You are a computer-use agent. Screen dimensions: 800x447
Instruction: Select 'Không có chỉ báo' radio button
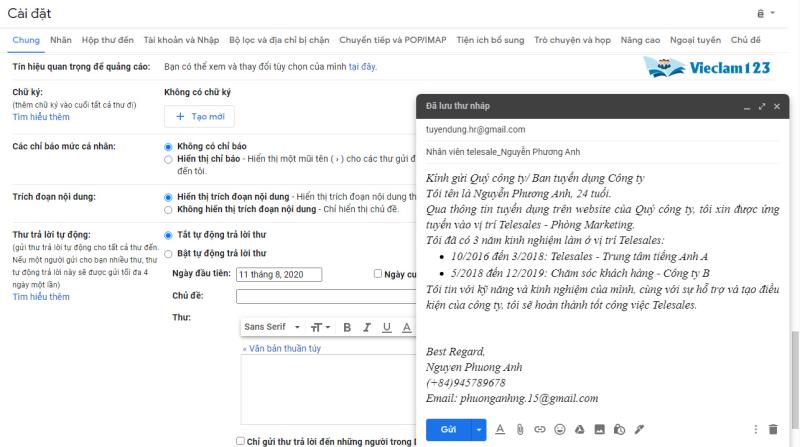point(168,147)
